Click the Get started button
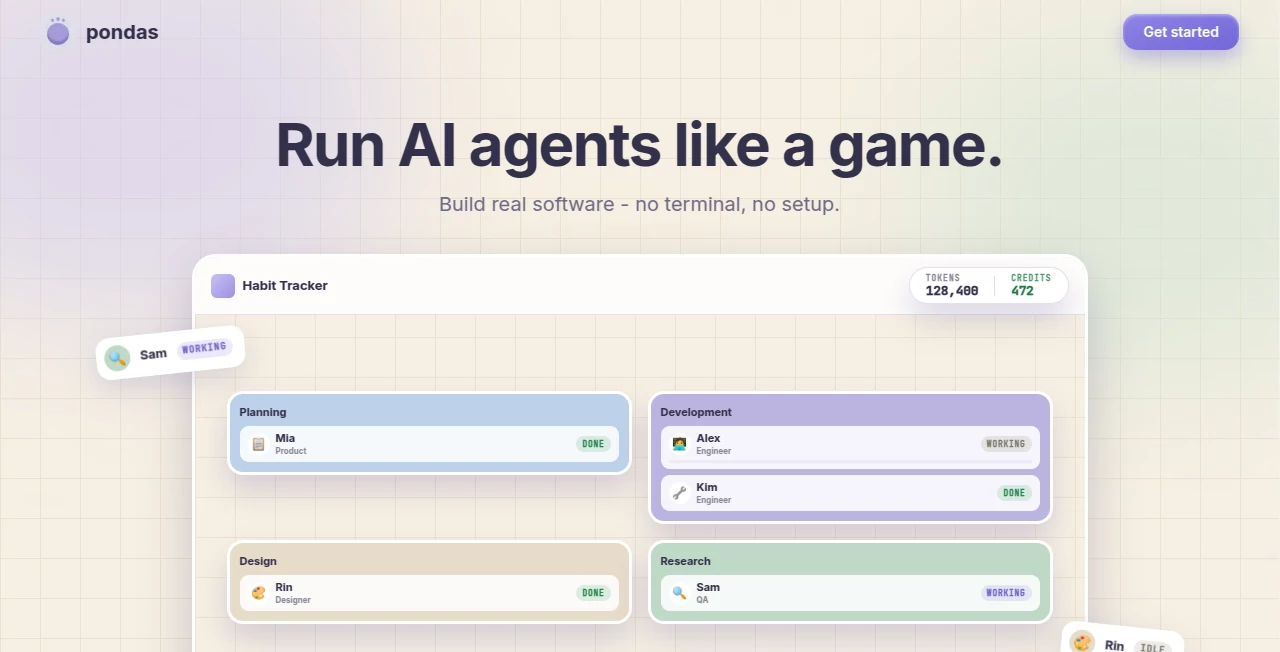 coord(1181,32)
